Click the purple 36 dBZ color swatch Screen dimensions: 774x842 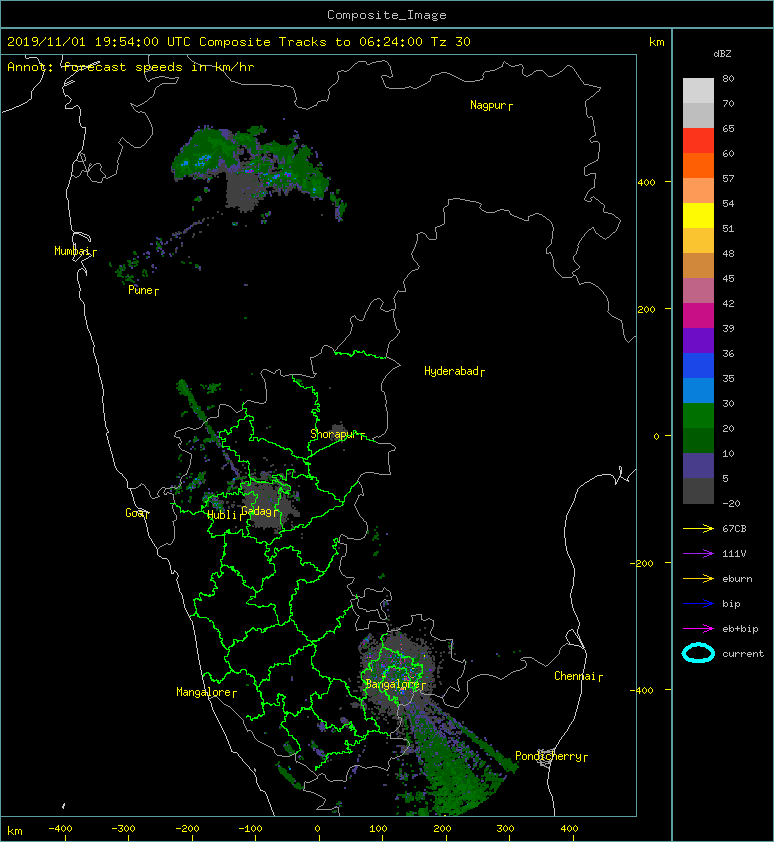[x=698, y=340]
